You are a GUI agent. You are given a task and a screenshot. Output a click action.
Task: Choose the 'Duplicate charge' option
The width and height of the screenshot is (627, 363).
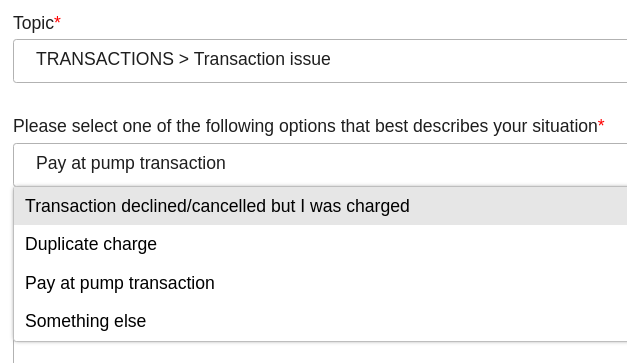click(320, 244)
